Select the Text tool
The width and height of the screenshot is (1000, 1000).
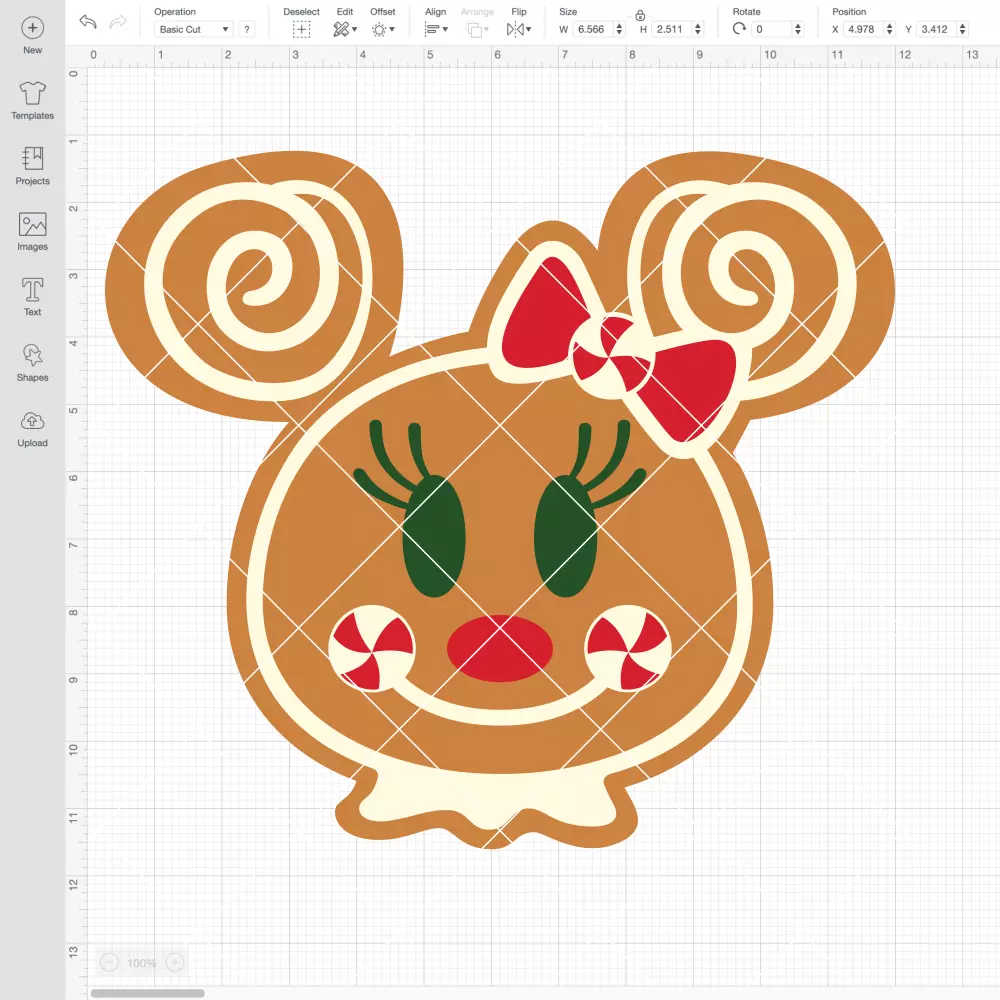coord(33,290)
